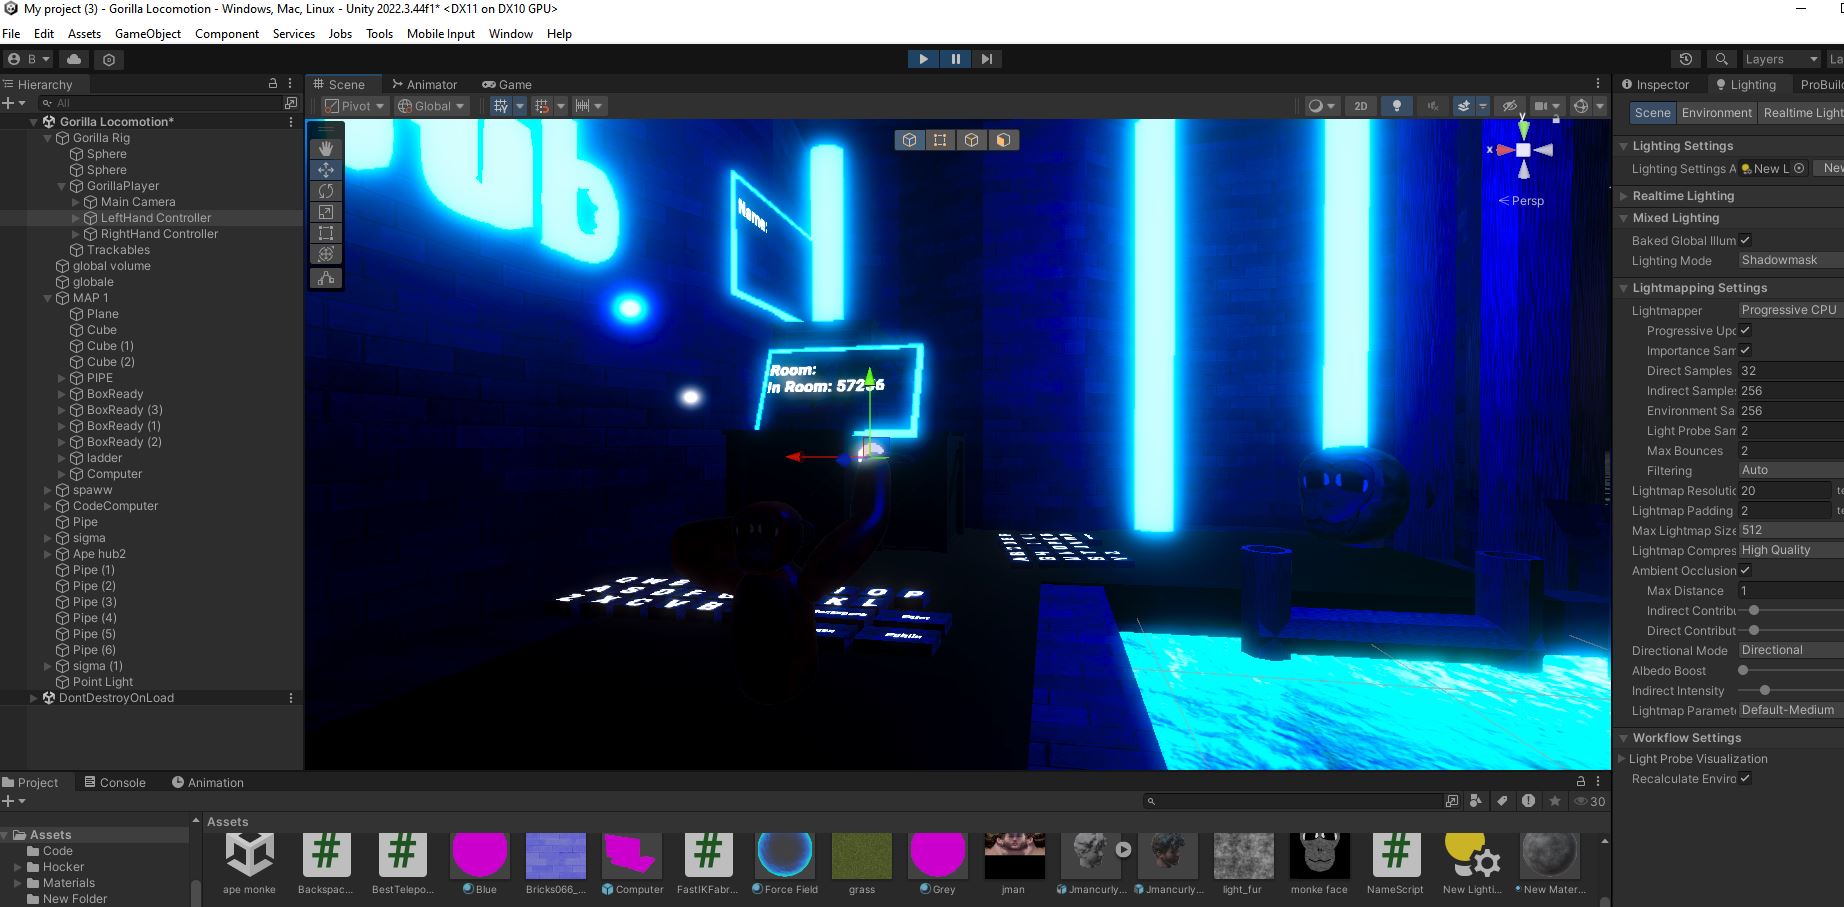Screen dimensions: 1844x907
Task: Select the Rect transform tool
Action: click(x=326, y=233)
